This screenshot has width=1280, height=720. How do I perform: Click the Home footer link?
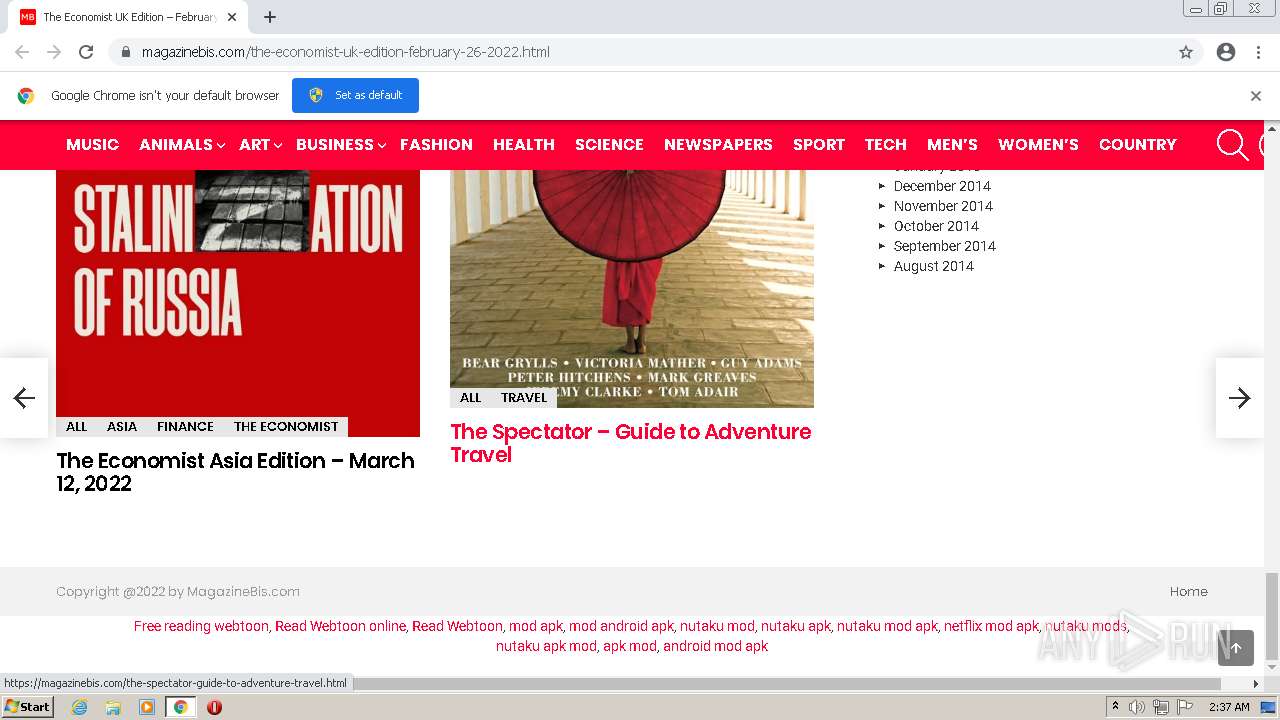point(1189,592)
